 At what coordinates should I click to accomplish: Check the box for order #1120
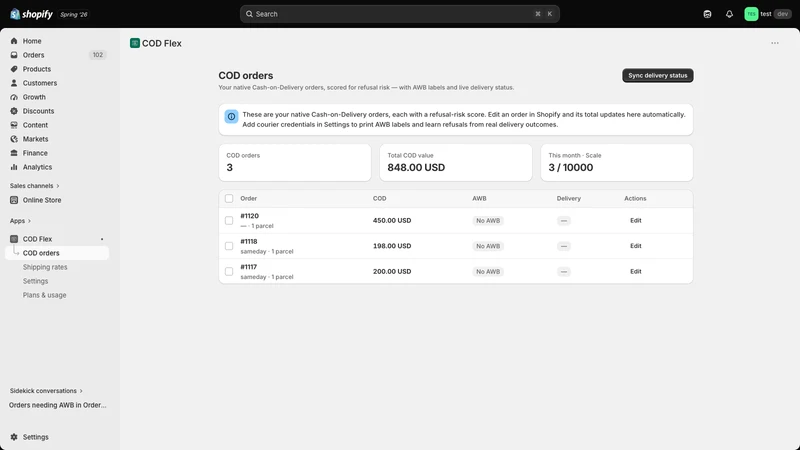229,221
